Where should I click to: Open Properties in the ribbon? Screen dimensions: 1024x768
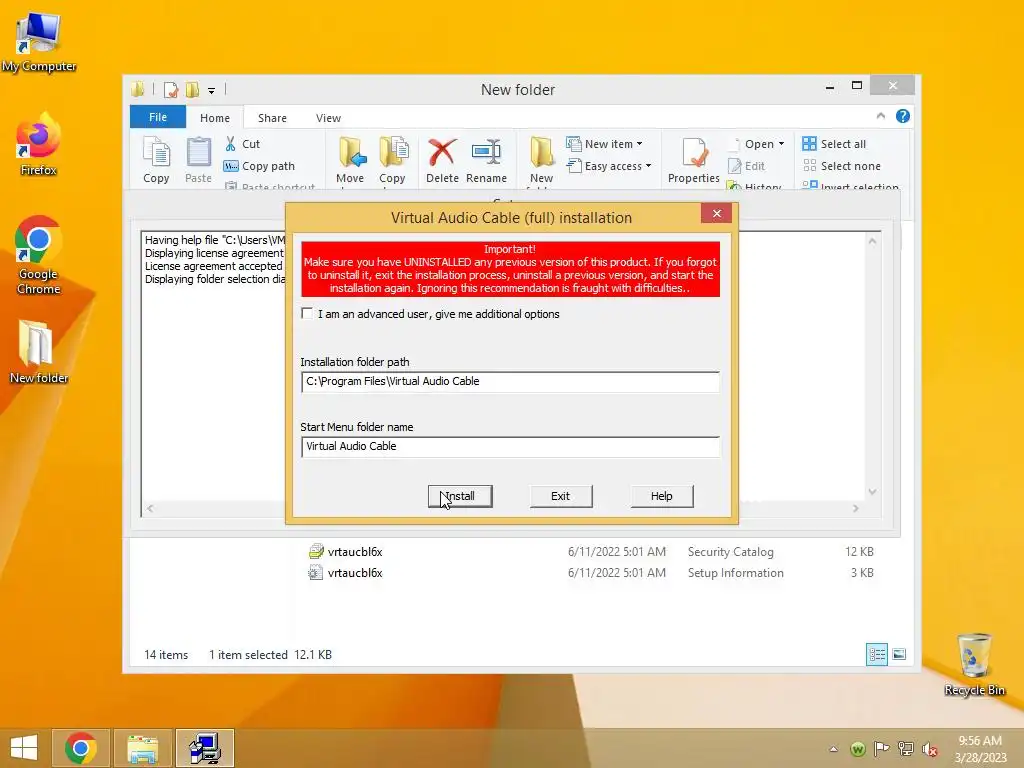click(694, 160)
